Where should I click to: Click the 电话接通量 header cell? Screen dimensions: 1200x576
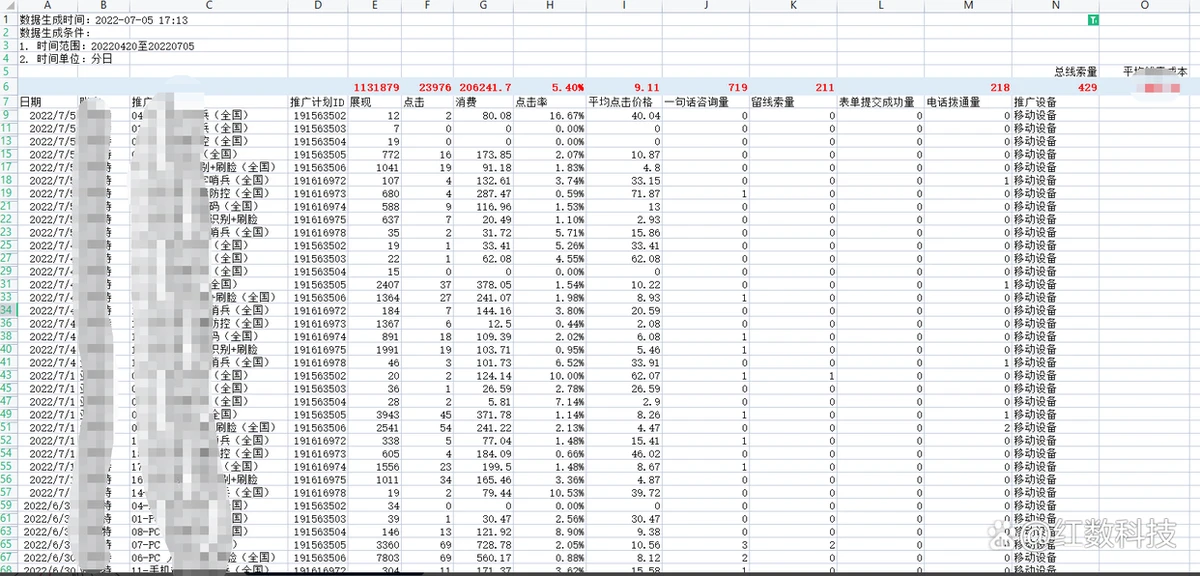pos(952,102)
